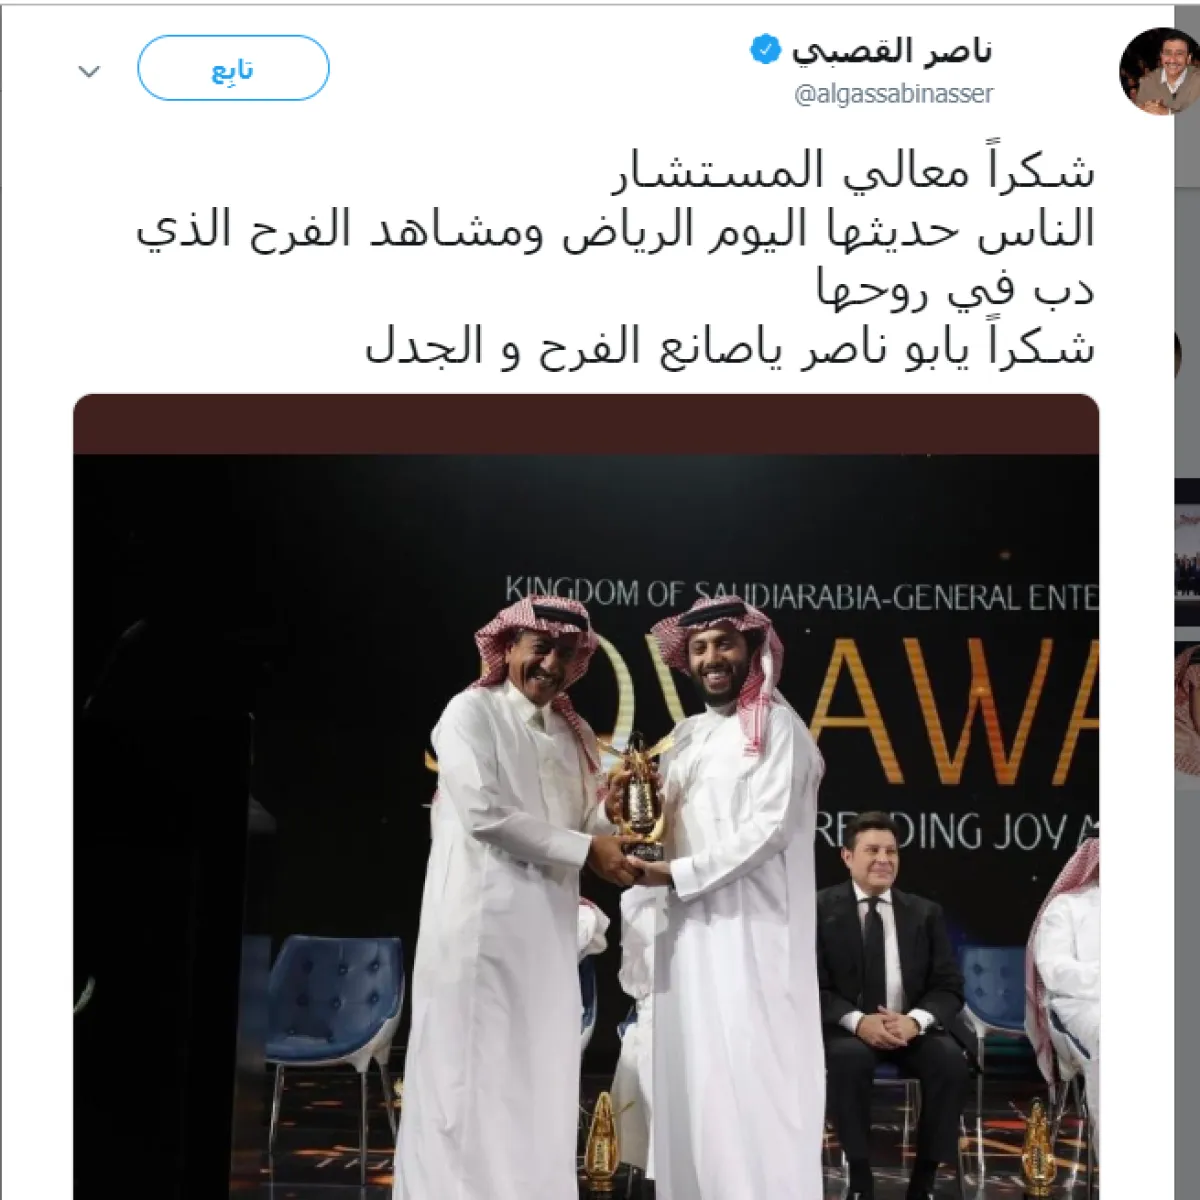Open the tweet options chevron menu
The width and height of the screenshot is (1200, 1200).
90,71
